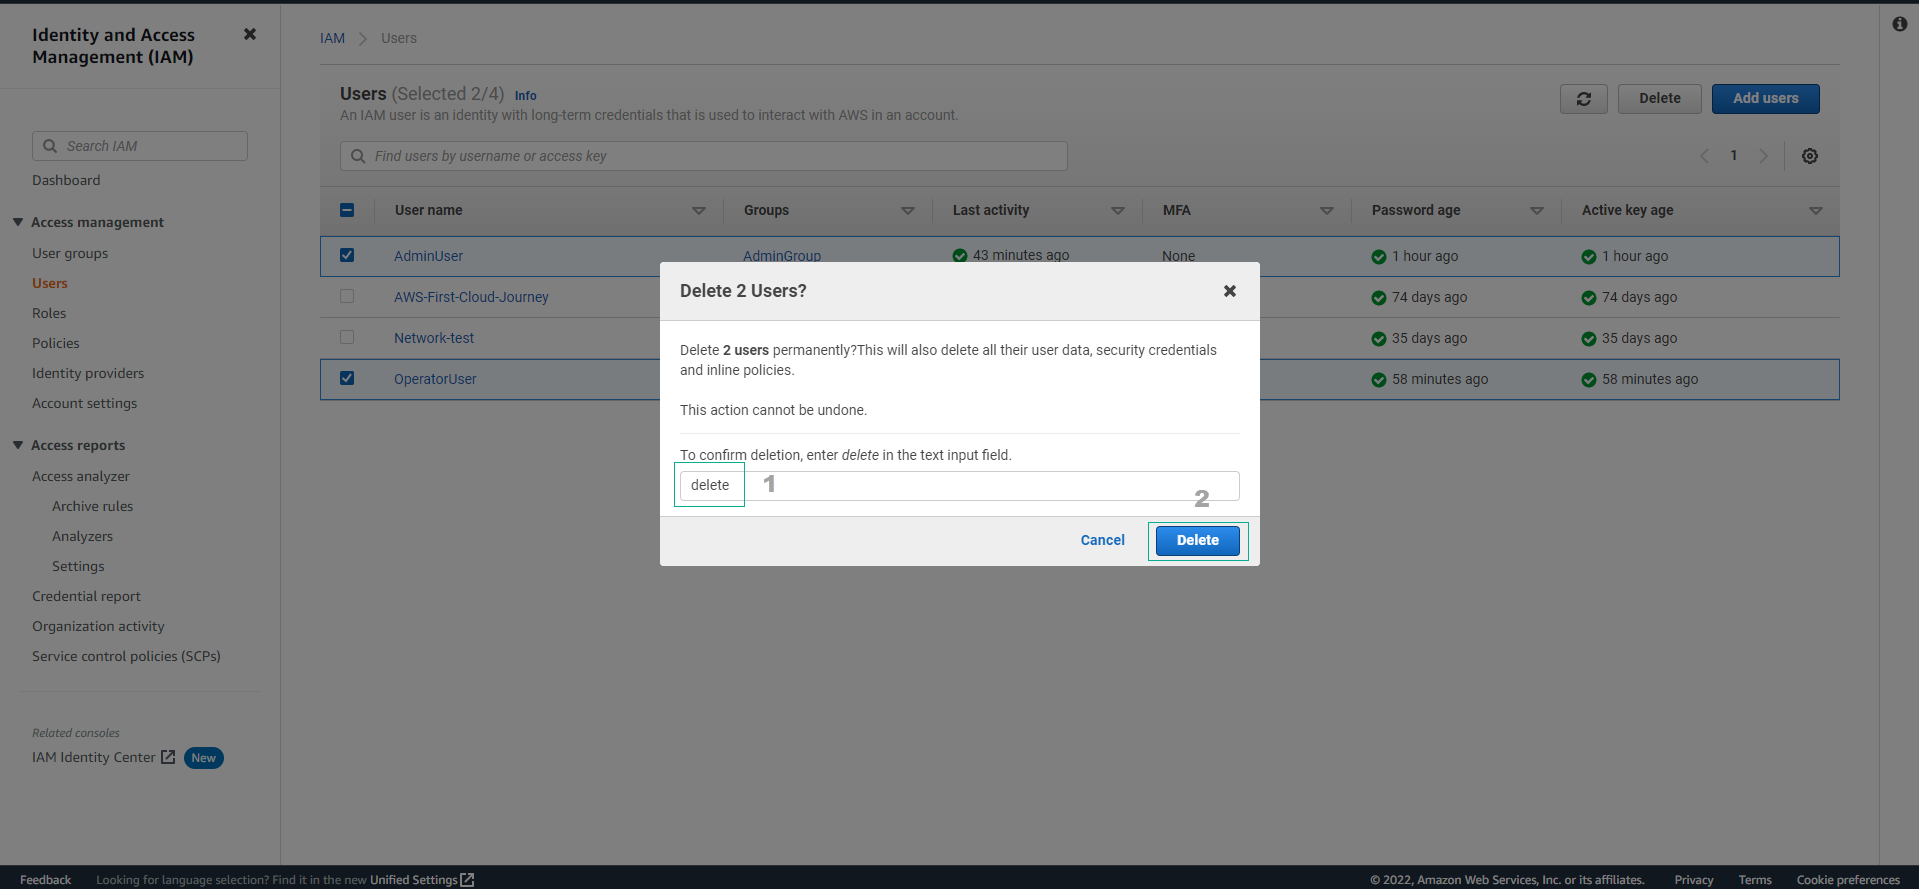1919x889 pixels.
Task: Sort by Password age column arrow
Action: 1537,211
